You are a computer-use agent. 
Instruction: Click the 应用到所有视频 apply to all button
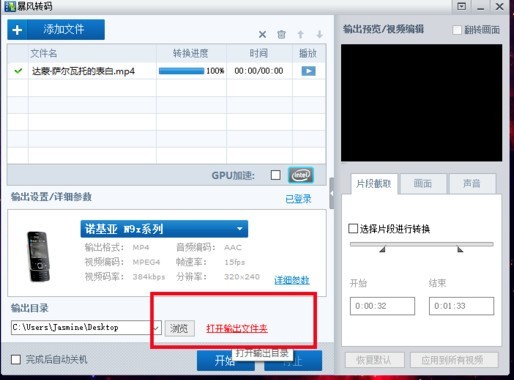454,360
